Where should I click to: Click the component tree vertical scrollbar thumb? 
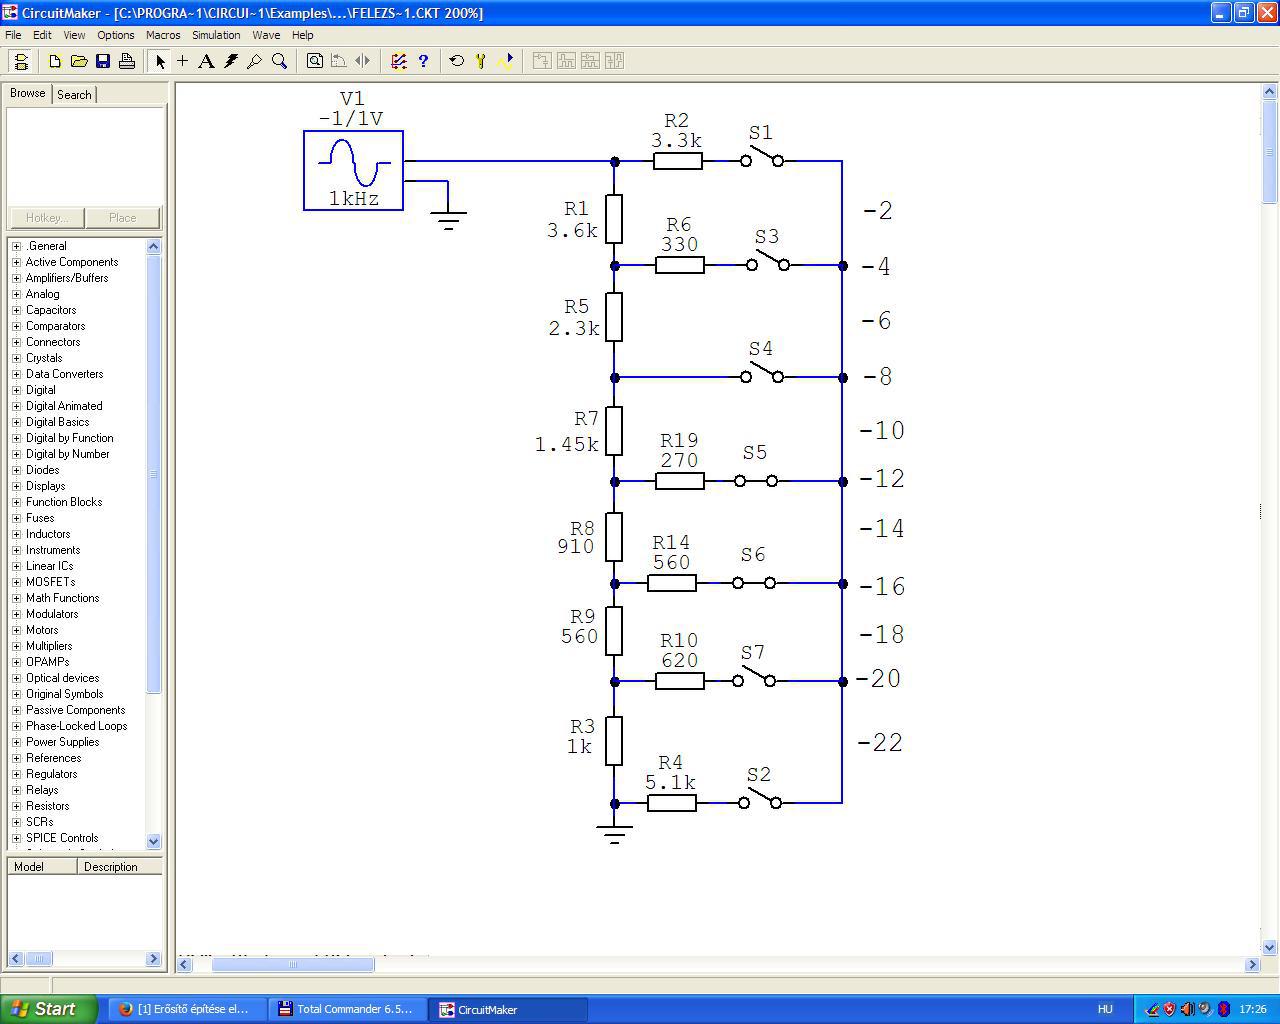click(154, 474)
